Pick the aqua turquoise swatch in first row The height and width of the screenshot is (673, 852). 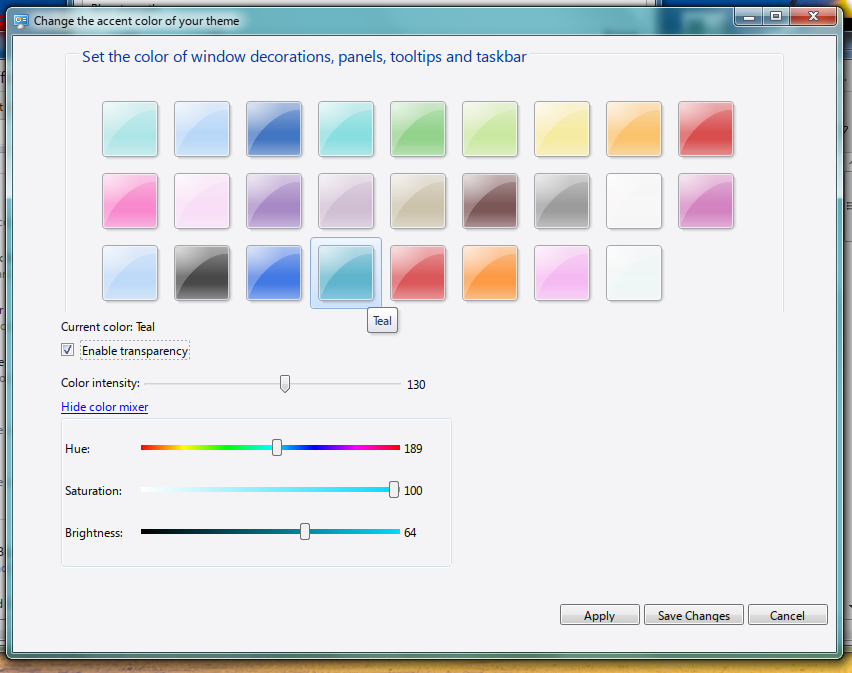point(346,129)
